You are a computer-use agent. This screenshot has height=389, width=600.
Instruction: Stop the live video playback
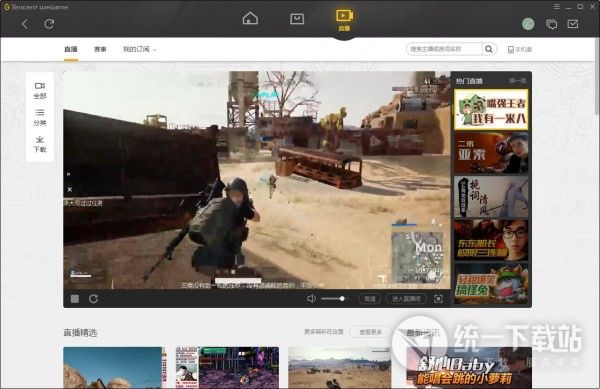[x=75, y=299]
